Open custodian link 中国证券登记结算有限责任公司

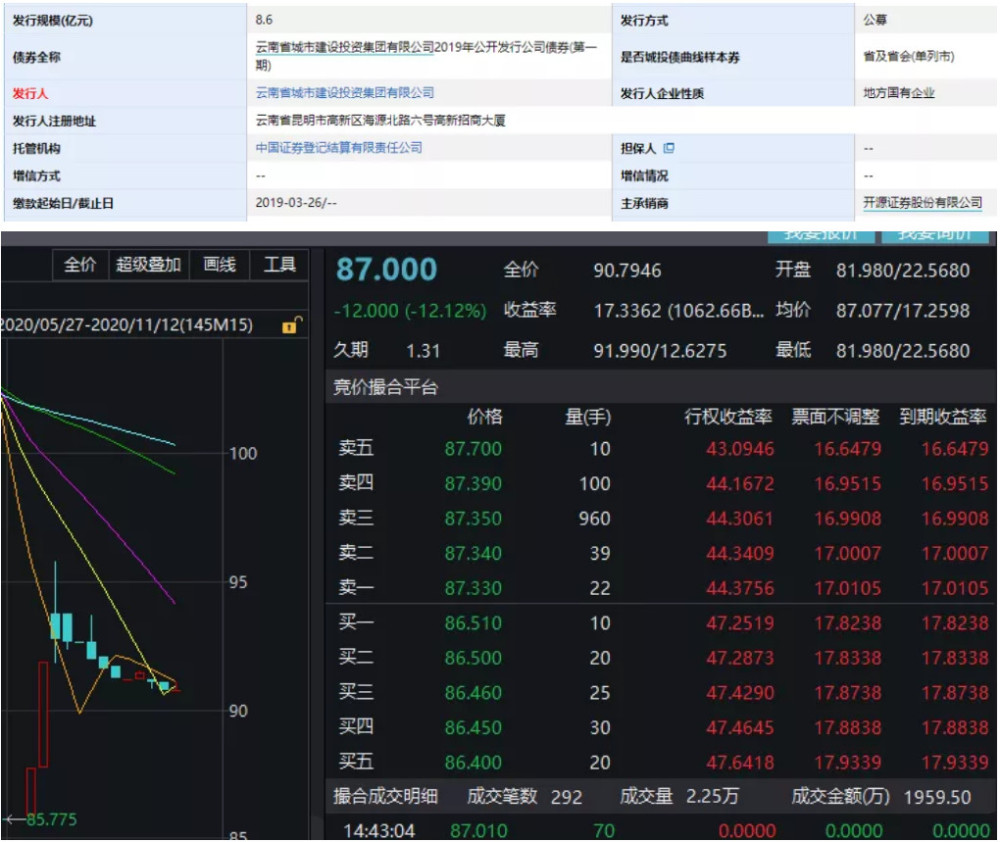pyautogui.click(x=339, y=147)
